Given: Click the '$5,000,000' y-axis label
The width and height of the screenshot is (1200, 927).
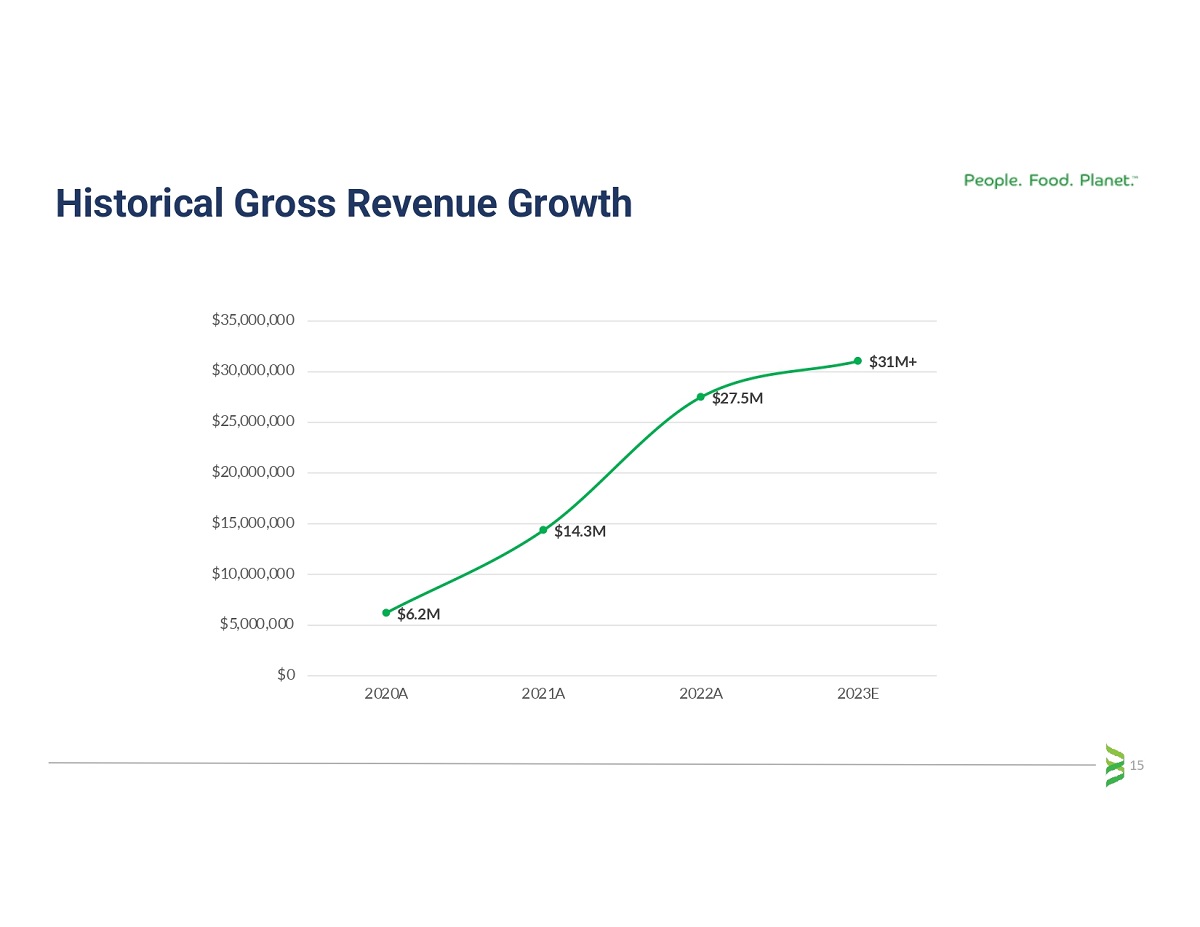Looking at the screenshot, I should click(x=257, y=624).
